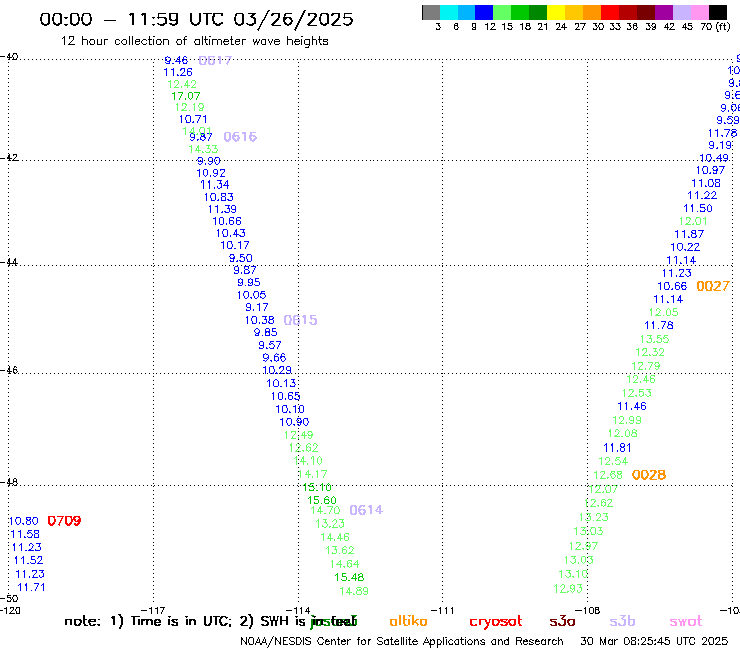Click the '70 (ft)' legend label

[x=715, y=27]
